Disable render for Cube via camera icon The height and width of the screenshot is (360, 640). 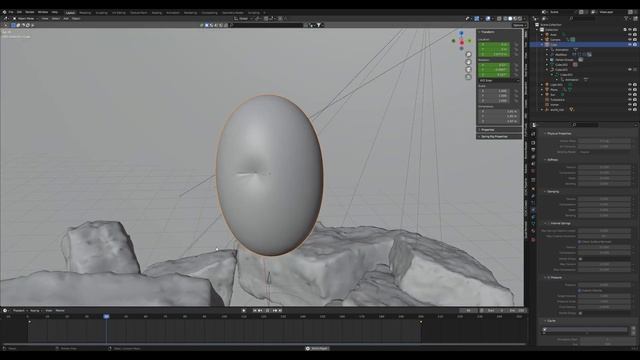click(635, 44)
